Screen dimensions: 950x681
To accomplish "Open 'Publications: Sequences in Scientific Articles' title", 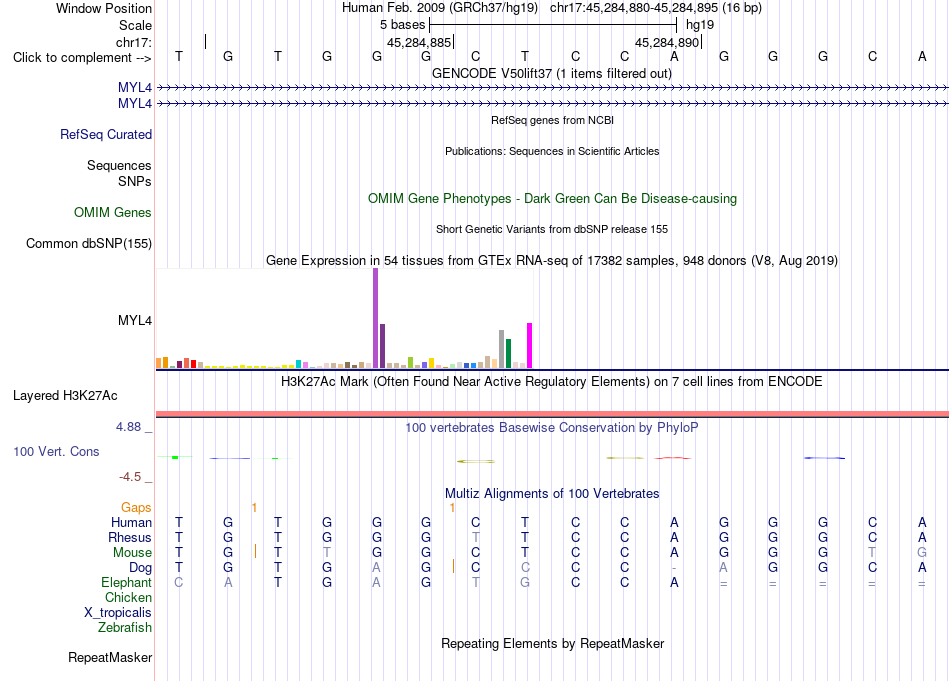I will point(552,151).
